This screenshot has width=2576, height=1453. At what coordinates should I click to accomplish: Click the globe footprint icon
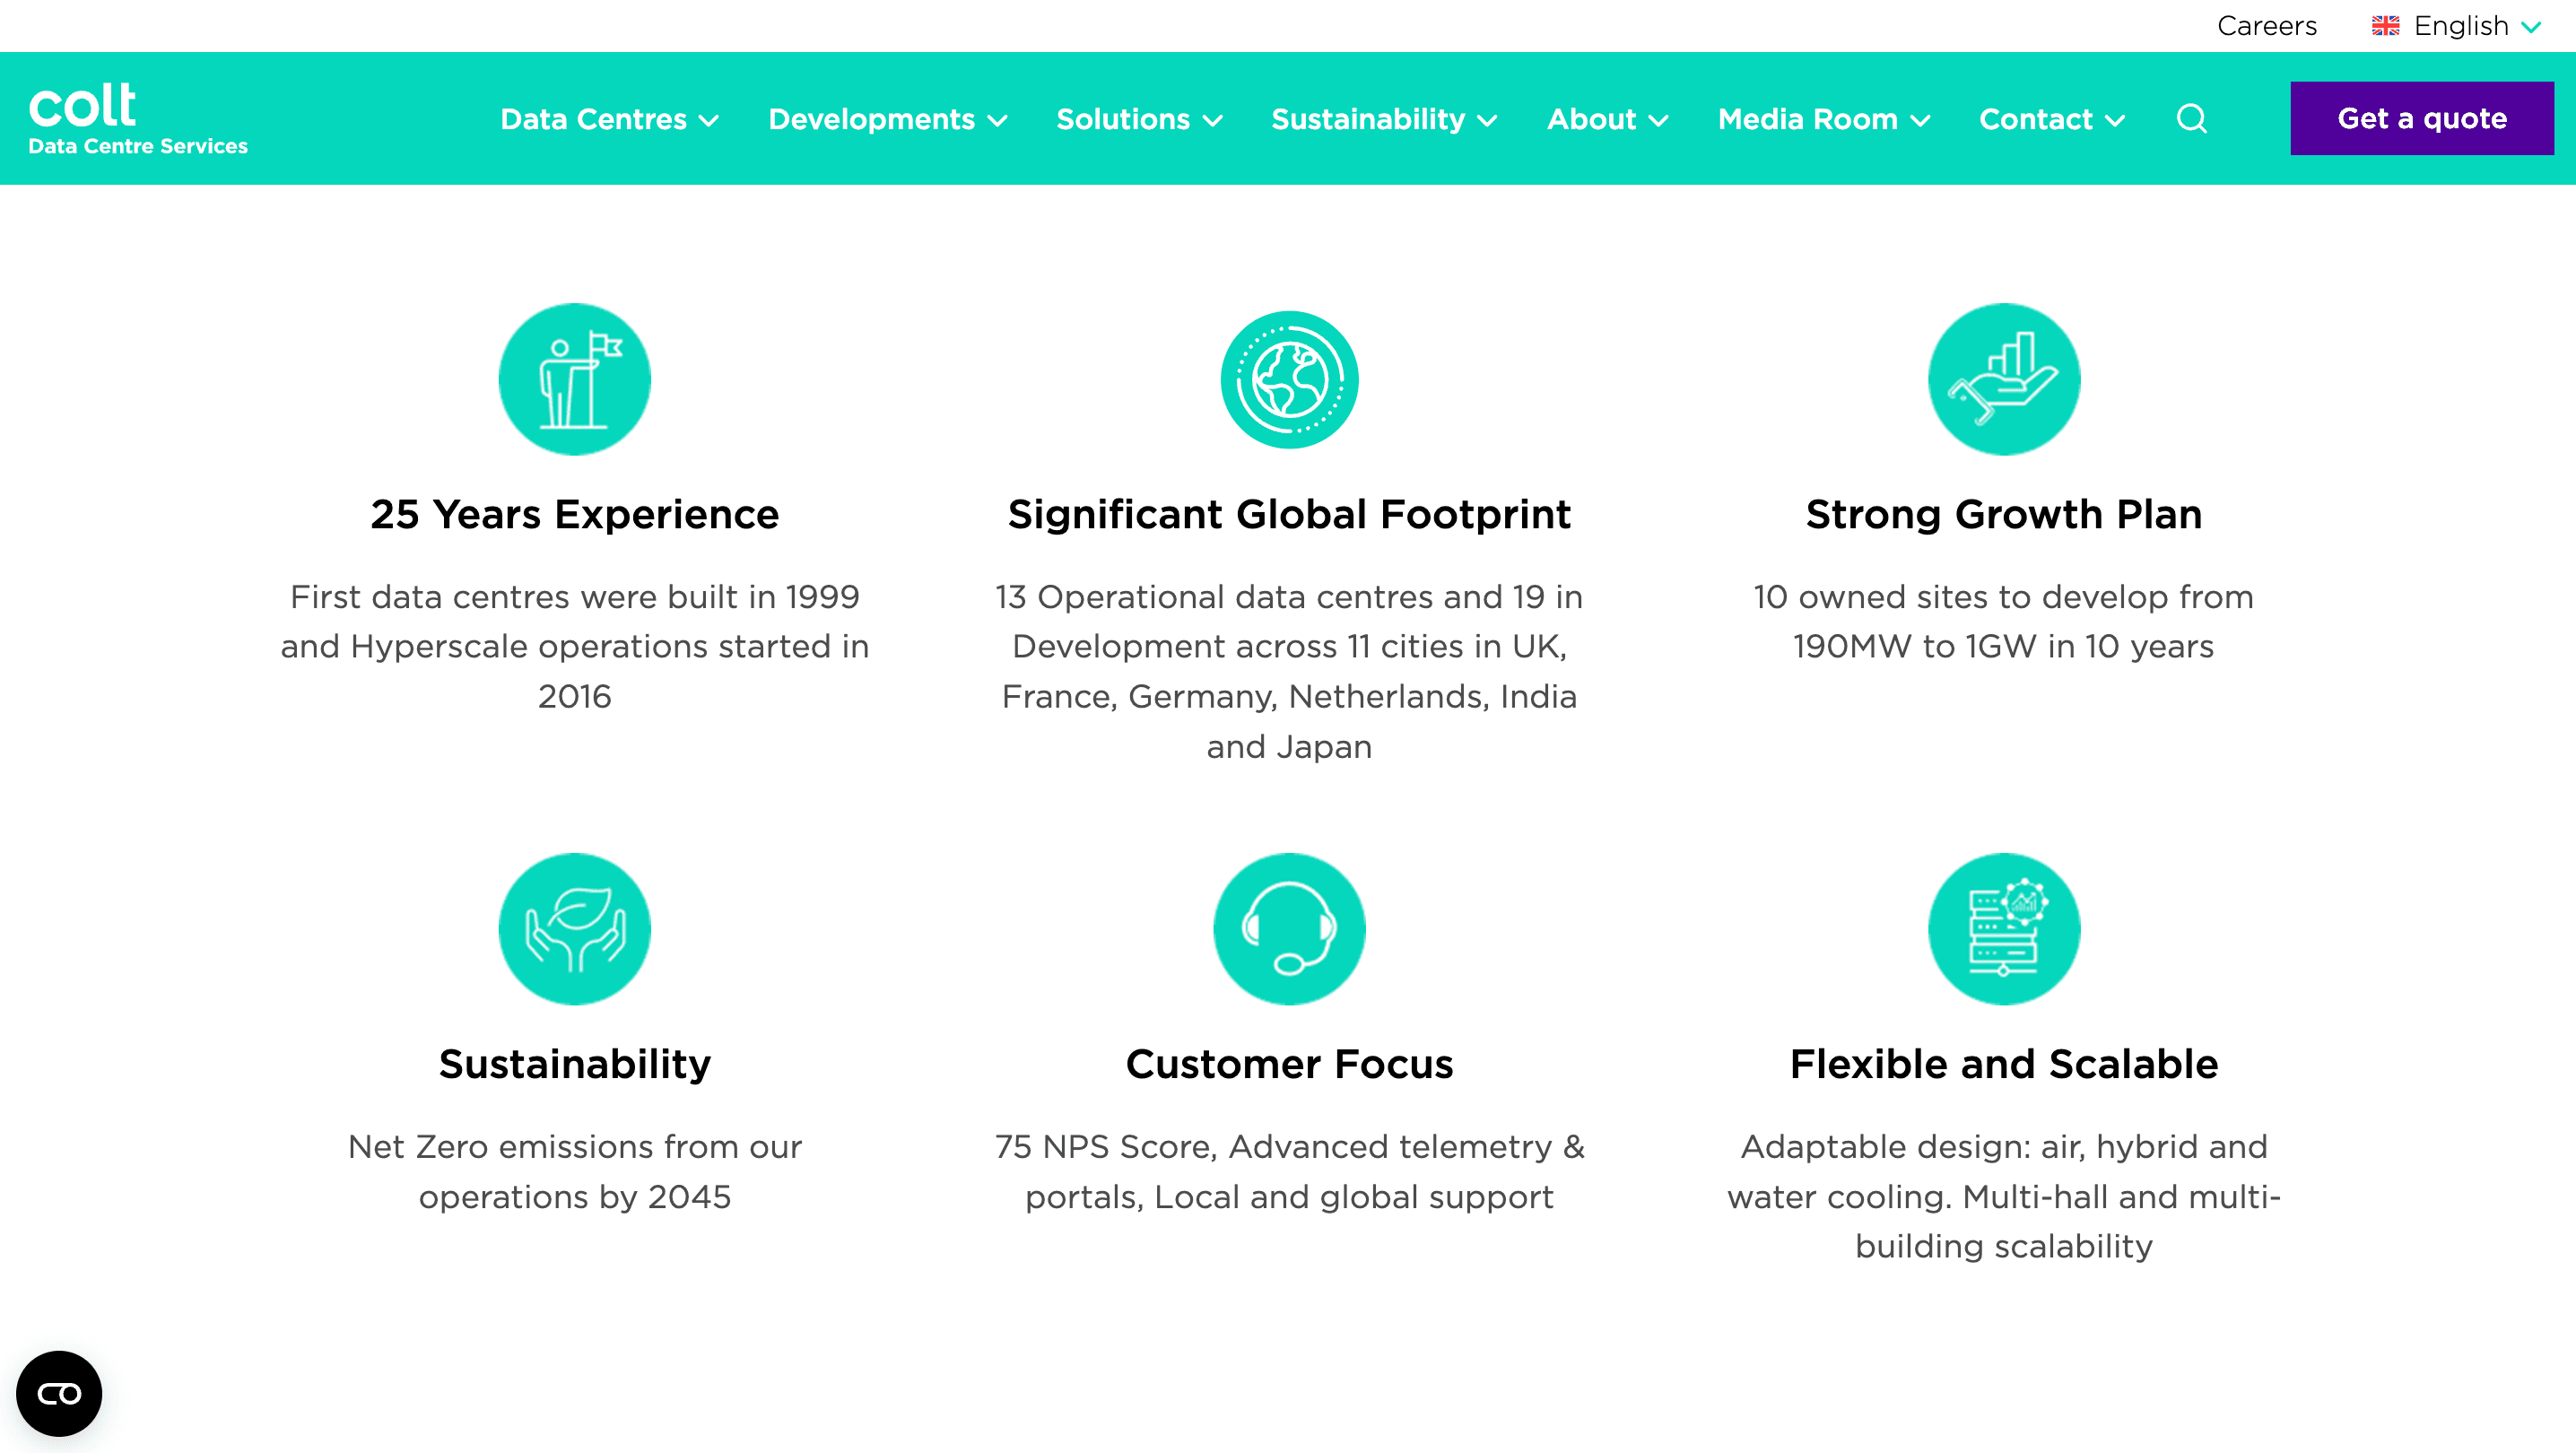pyautogui.click(x=1289, y=380)
